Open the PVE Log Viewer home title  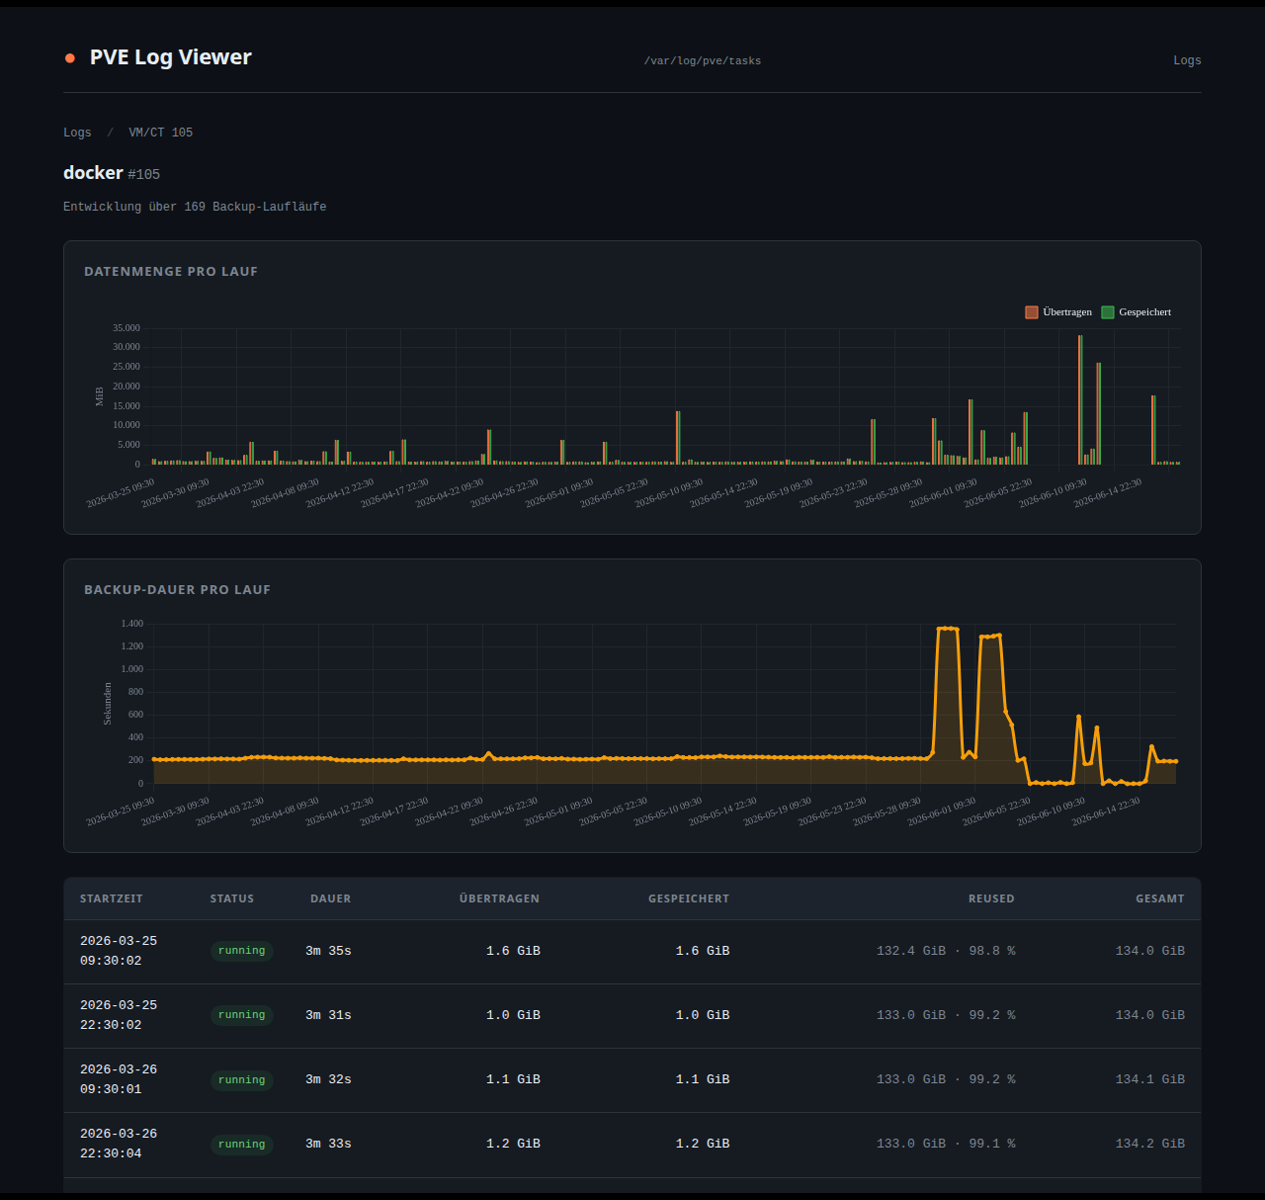[x=170, y=58]
